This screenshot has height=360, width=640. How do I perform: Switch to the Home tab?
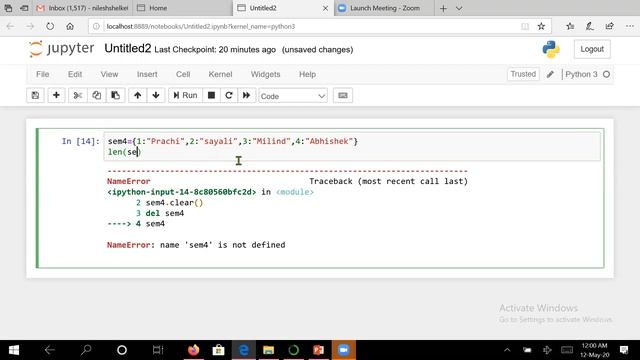click(182, 8)
